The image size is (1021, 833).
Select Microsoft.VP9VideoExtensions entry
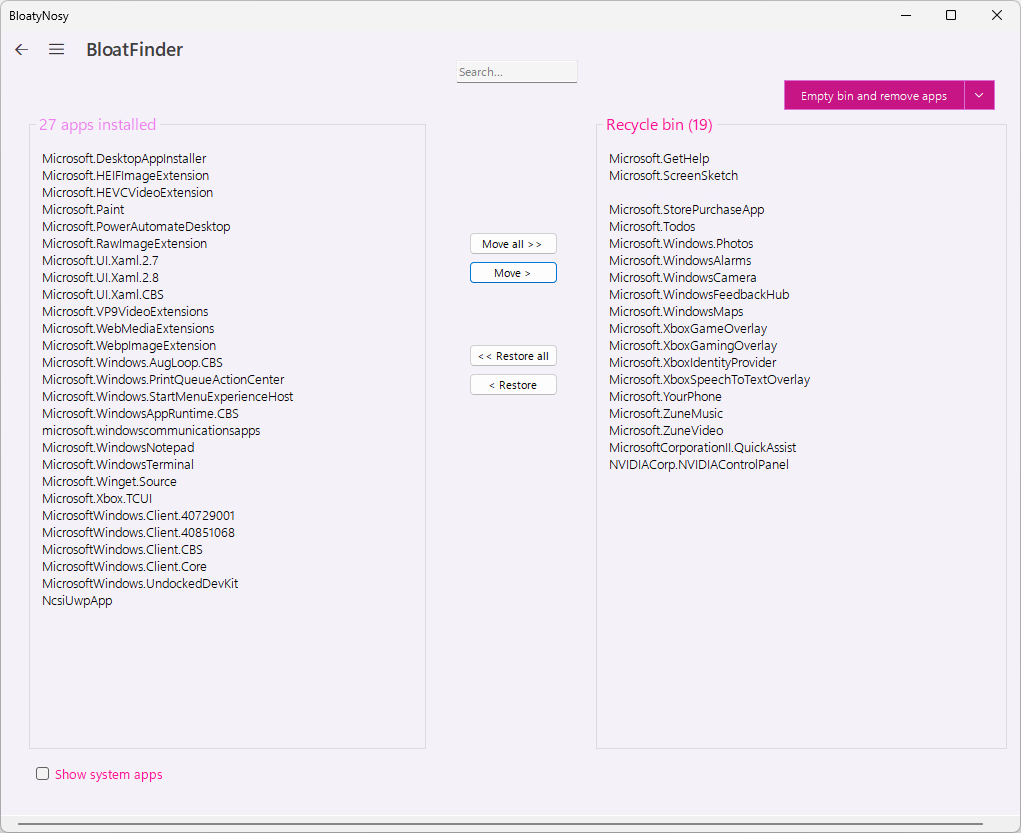125,311
